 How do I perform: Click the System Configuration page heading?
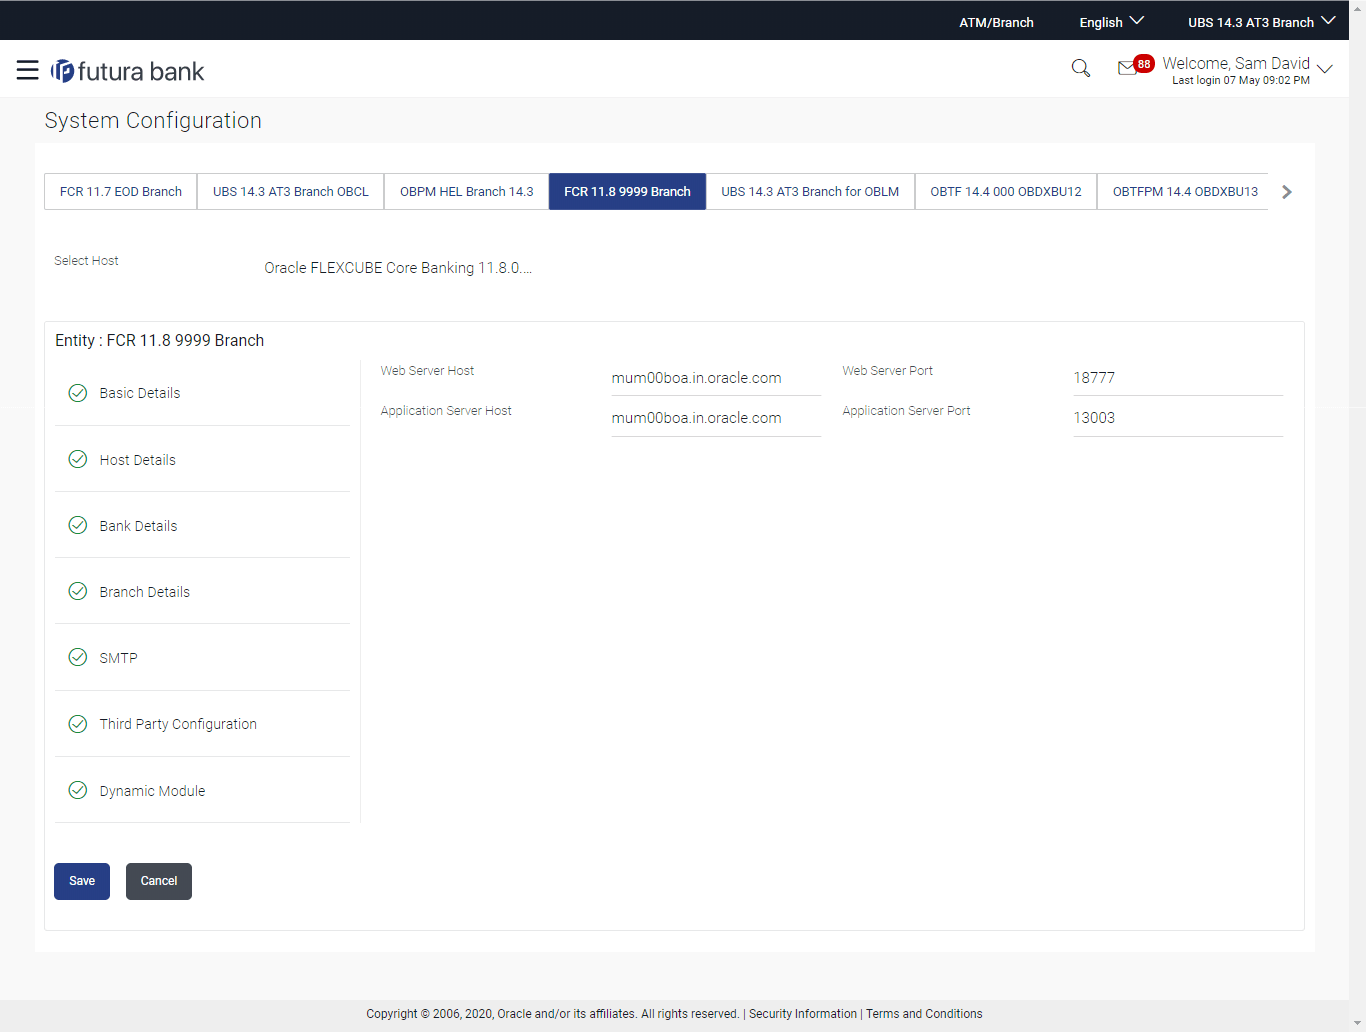(153, 120)
